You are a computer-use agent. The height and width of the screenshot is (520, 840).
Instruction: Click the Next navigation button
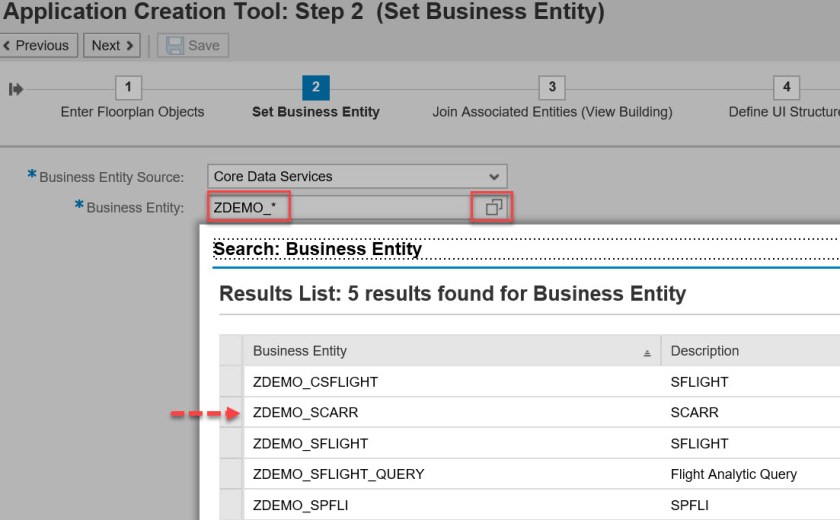112,45
